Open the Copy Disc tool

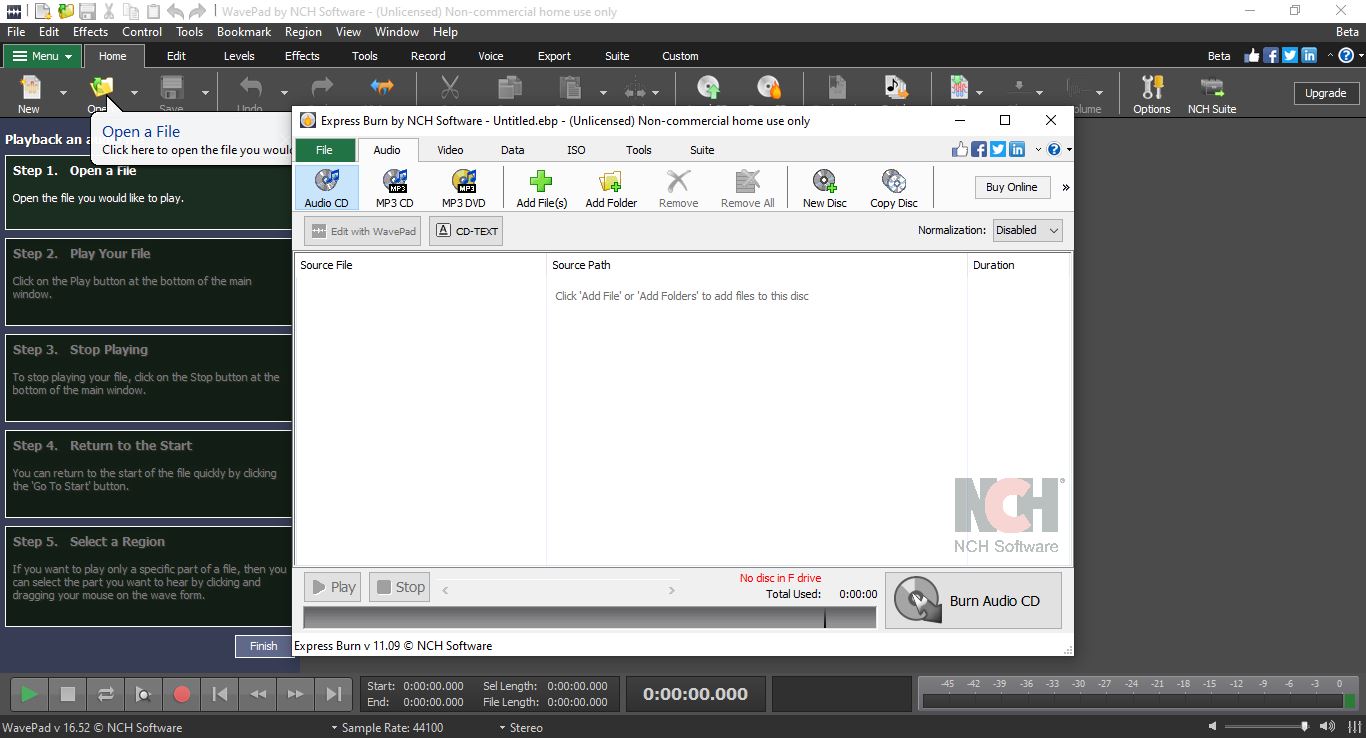(893, 187)
